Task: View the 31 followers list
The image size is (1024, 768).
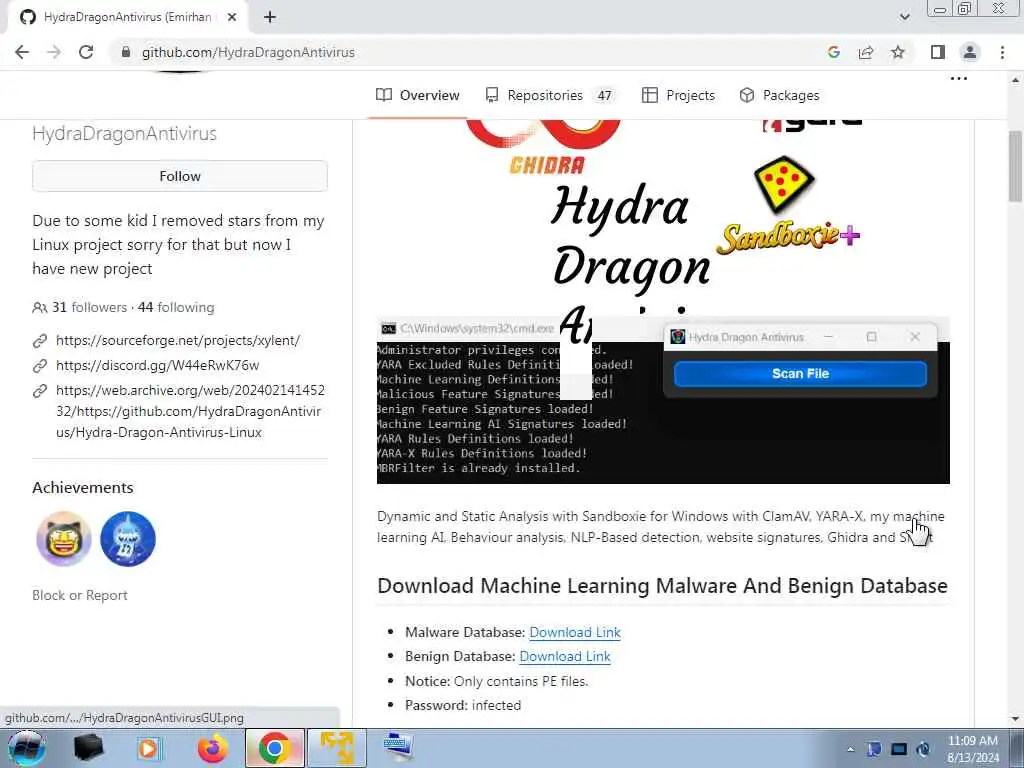Action: [x=89, y=307]
